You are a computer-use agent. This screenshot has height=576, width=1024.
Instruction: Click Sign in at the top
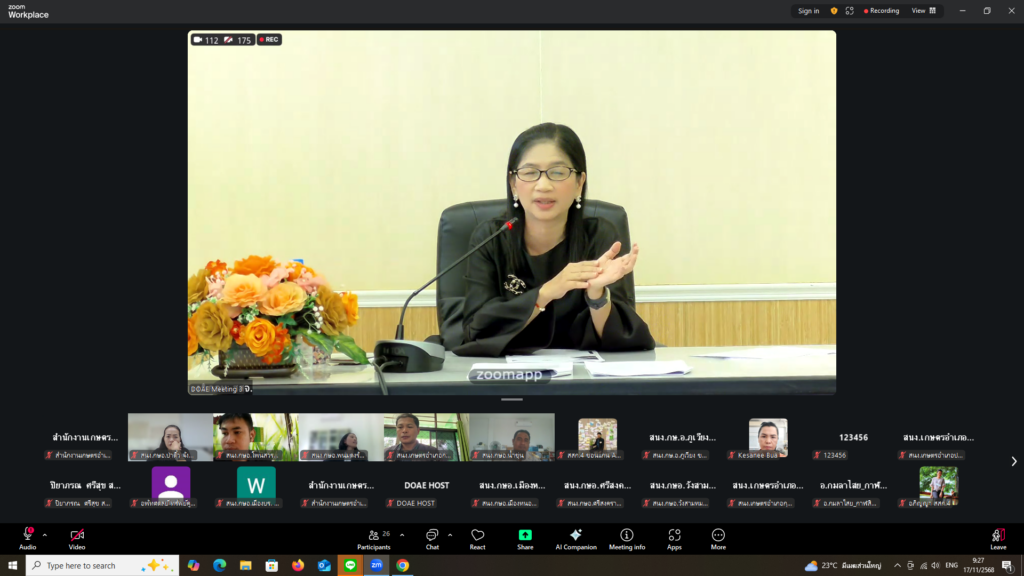coord(808,11)
